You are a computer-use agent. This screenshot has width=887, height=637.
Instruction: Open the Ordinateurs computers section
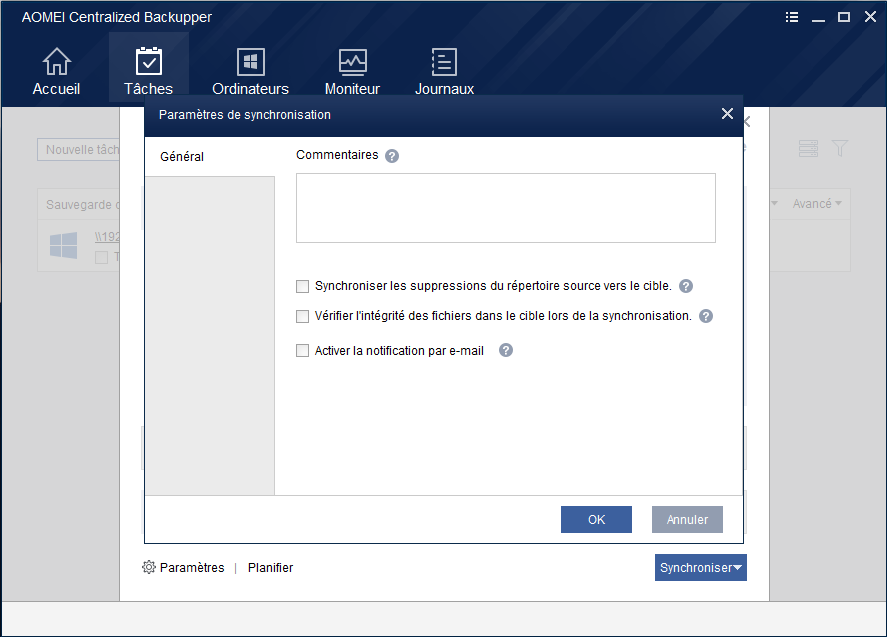click(251, 71)
